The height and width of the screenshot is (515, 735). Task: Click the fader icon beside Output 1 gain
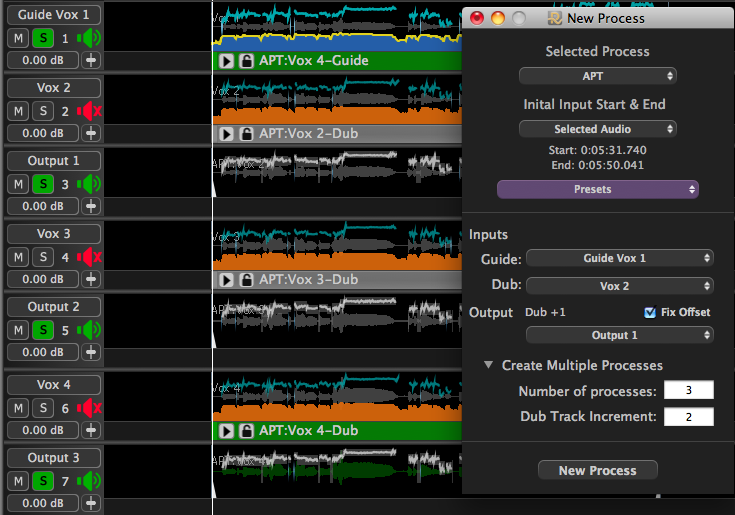click(x=92, y=206)
